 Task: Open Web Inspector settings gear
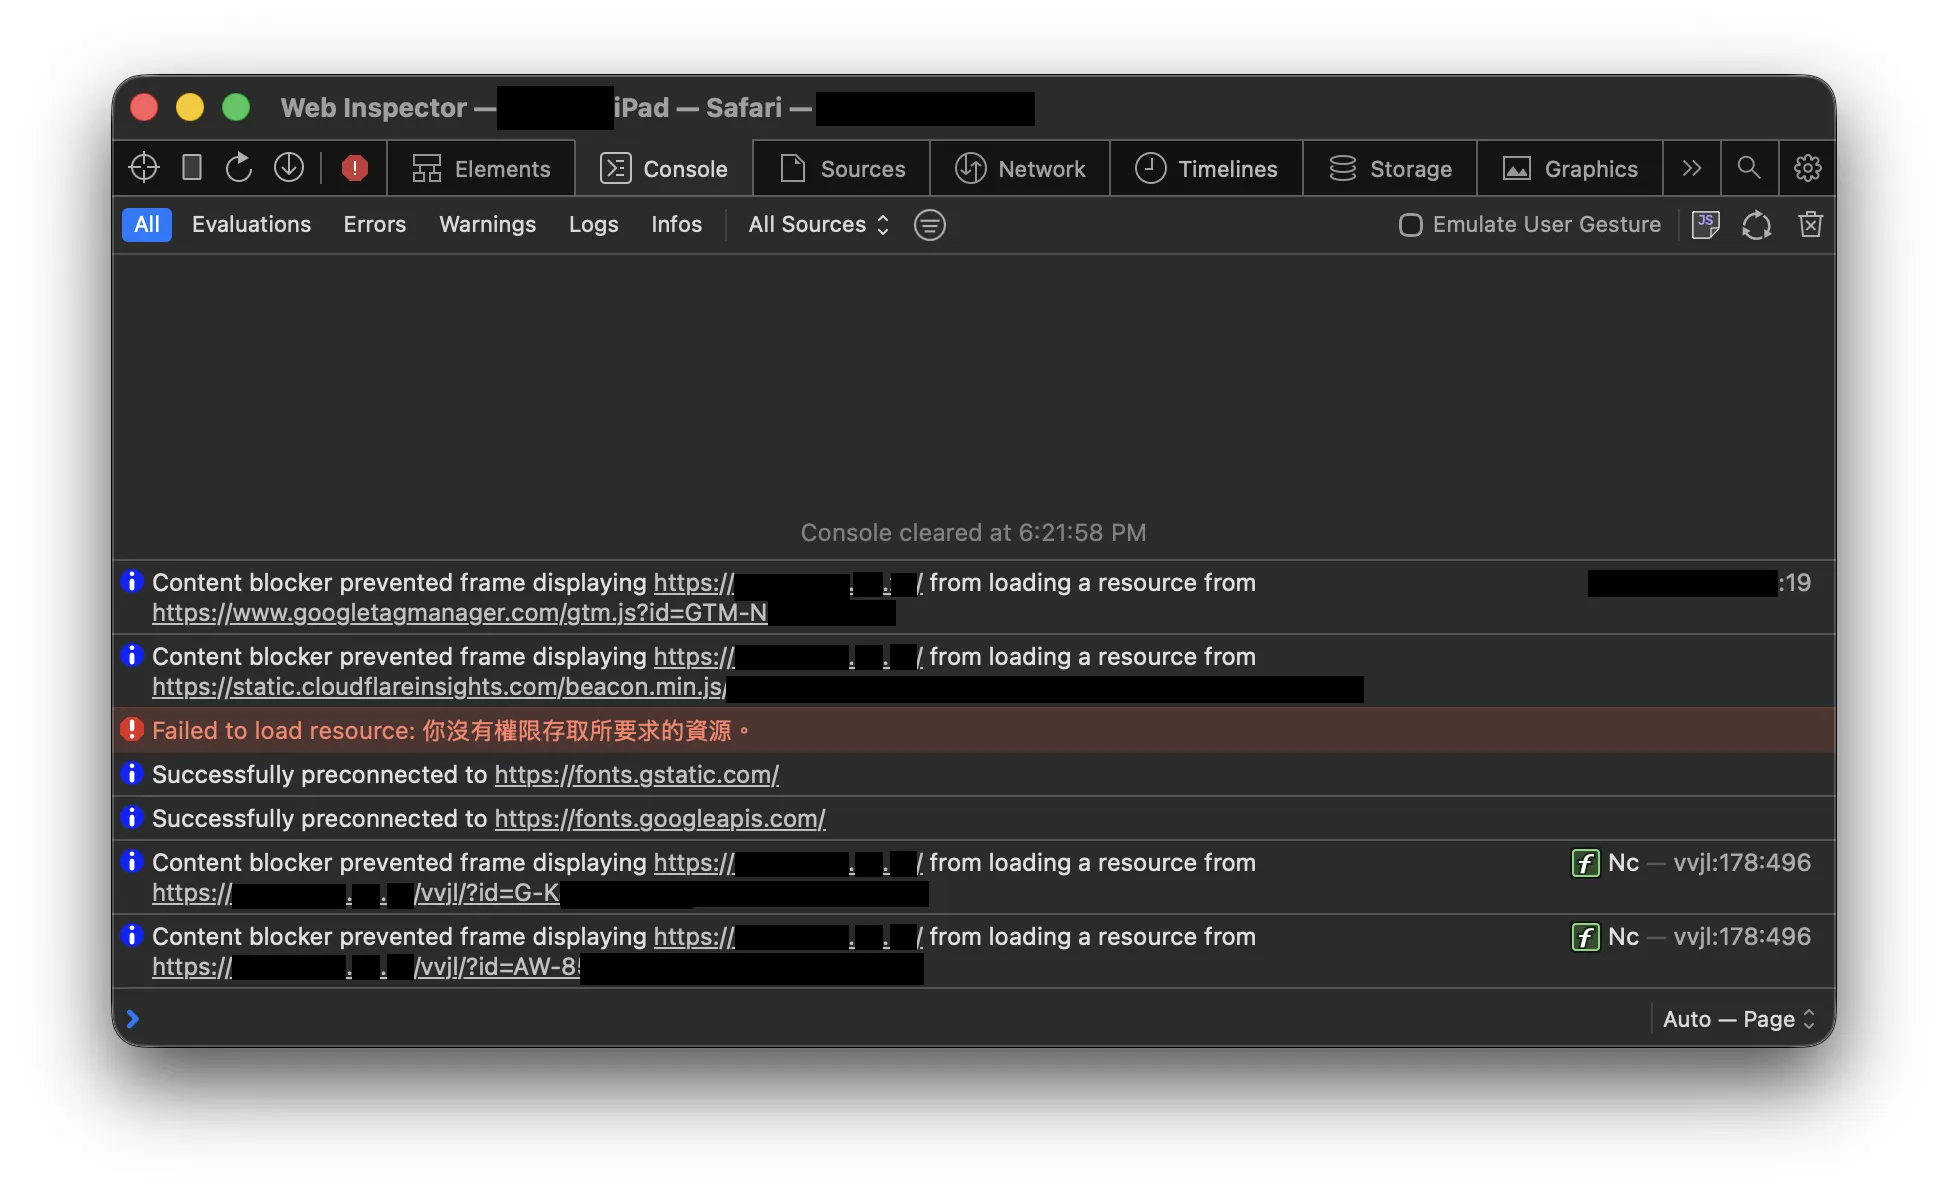pyautogui.click(x=1807, y=168)
